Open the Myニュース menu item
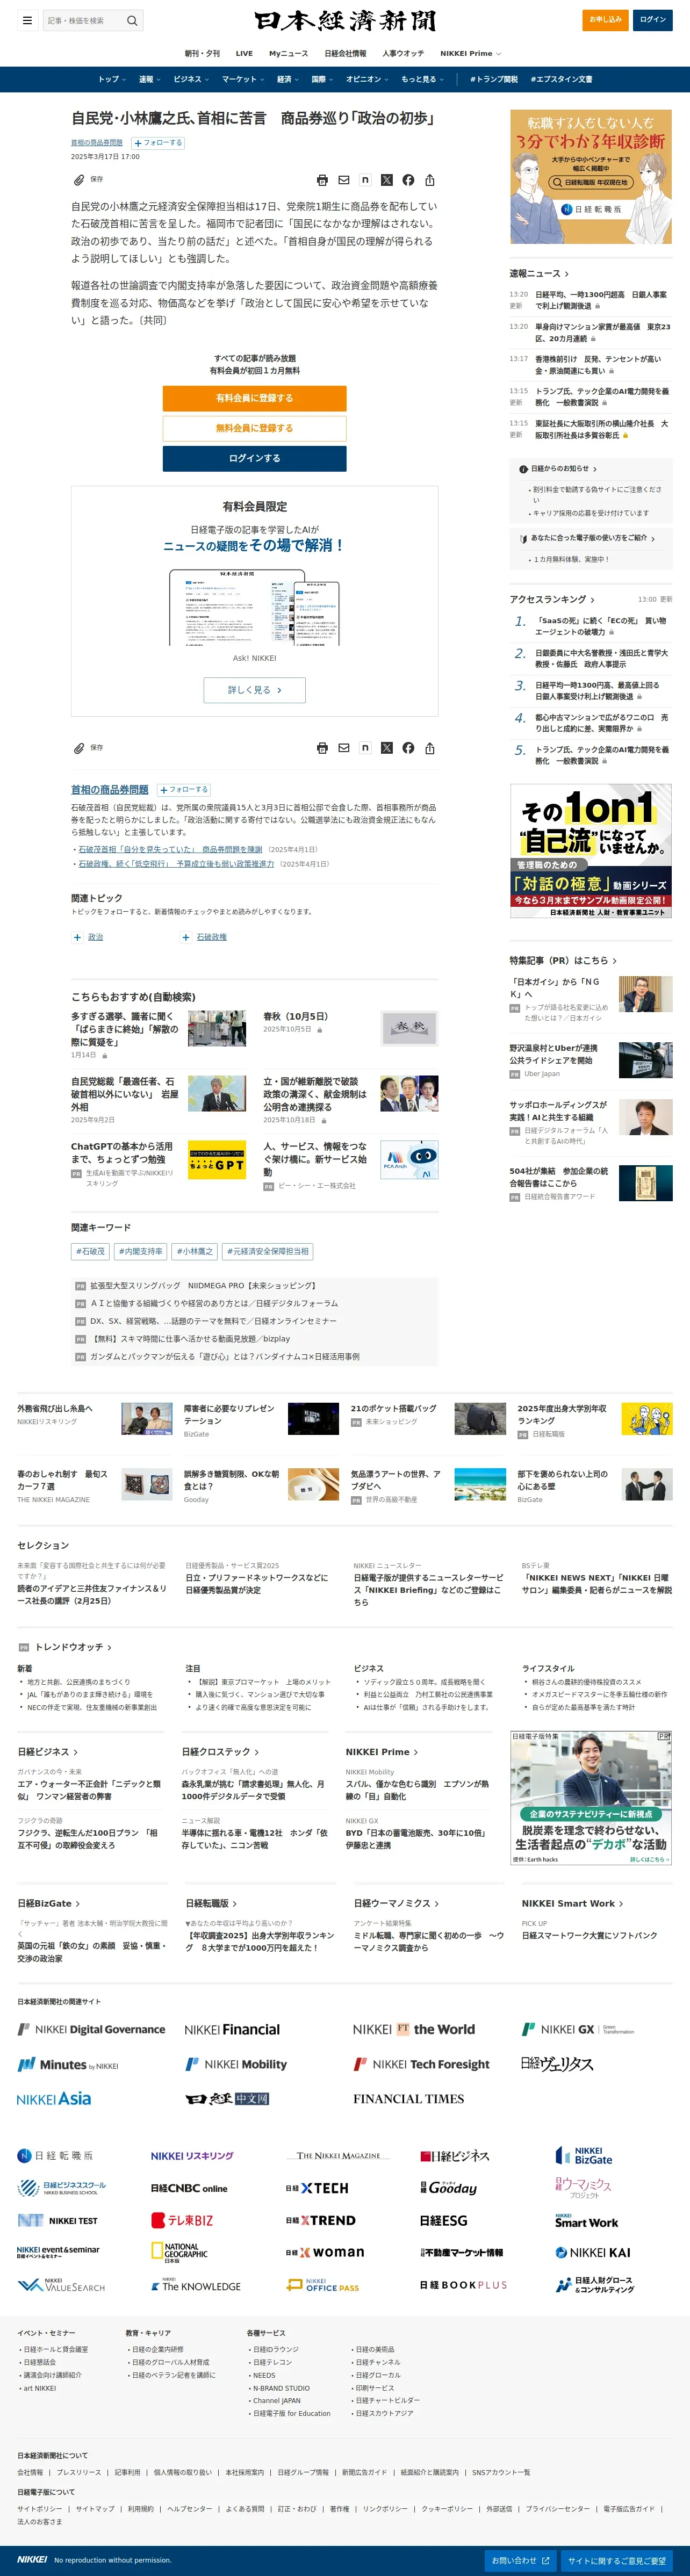The height and width of the screenshot is (2576, 690). (x=288, y=53)
